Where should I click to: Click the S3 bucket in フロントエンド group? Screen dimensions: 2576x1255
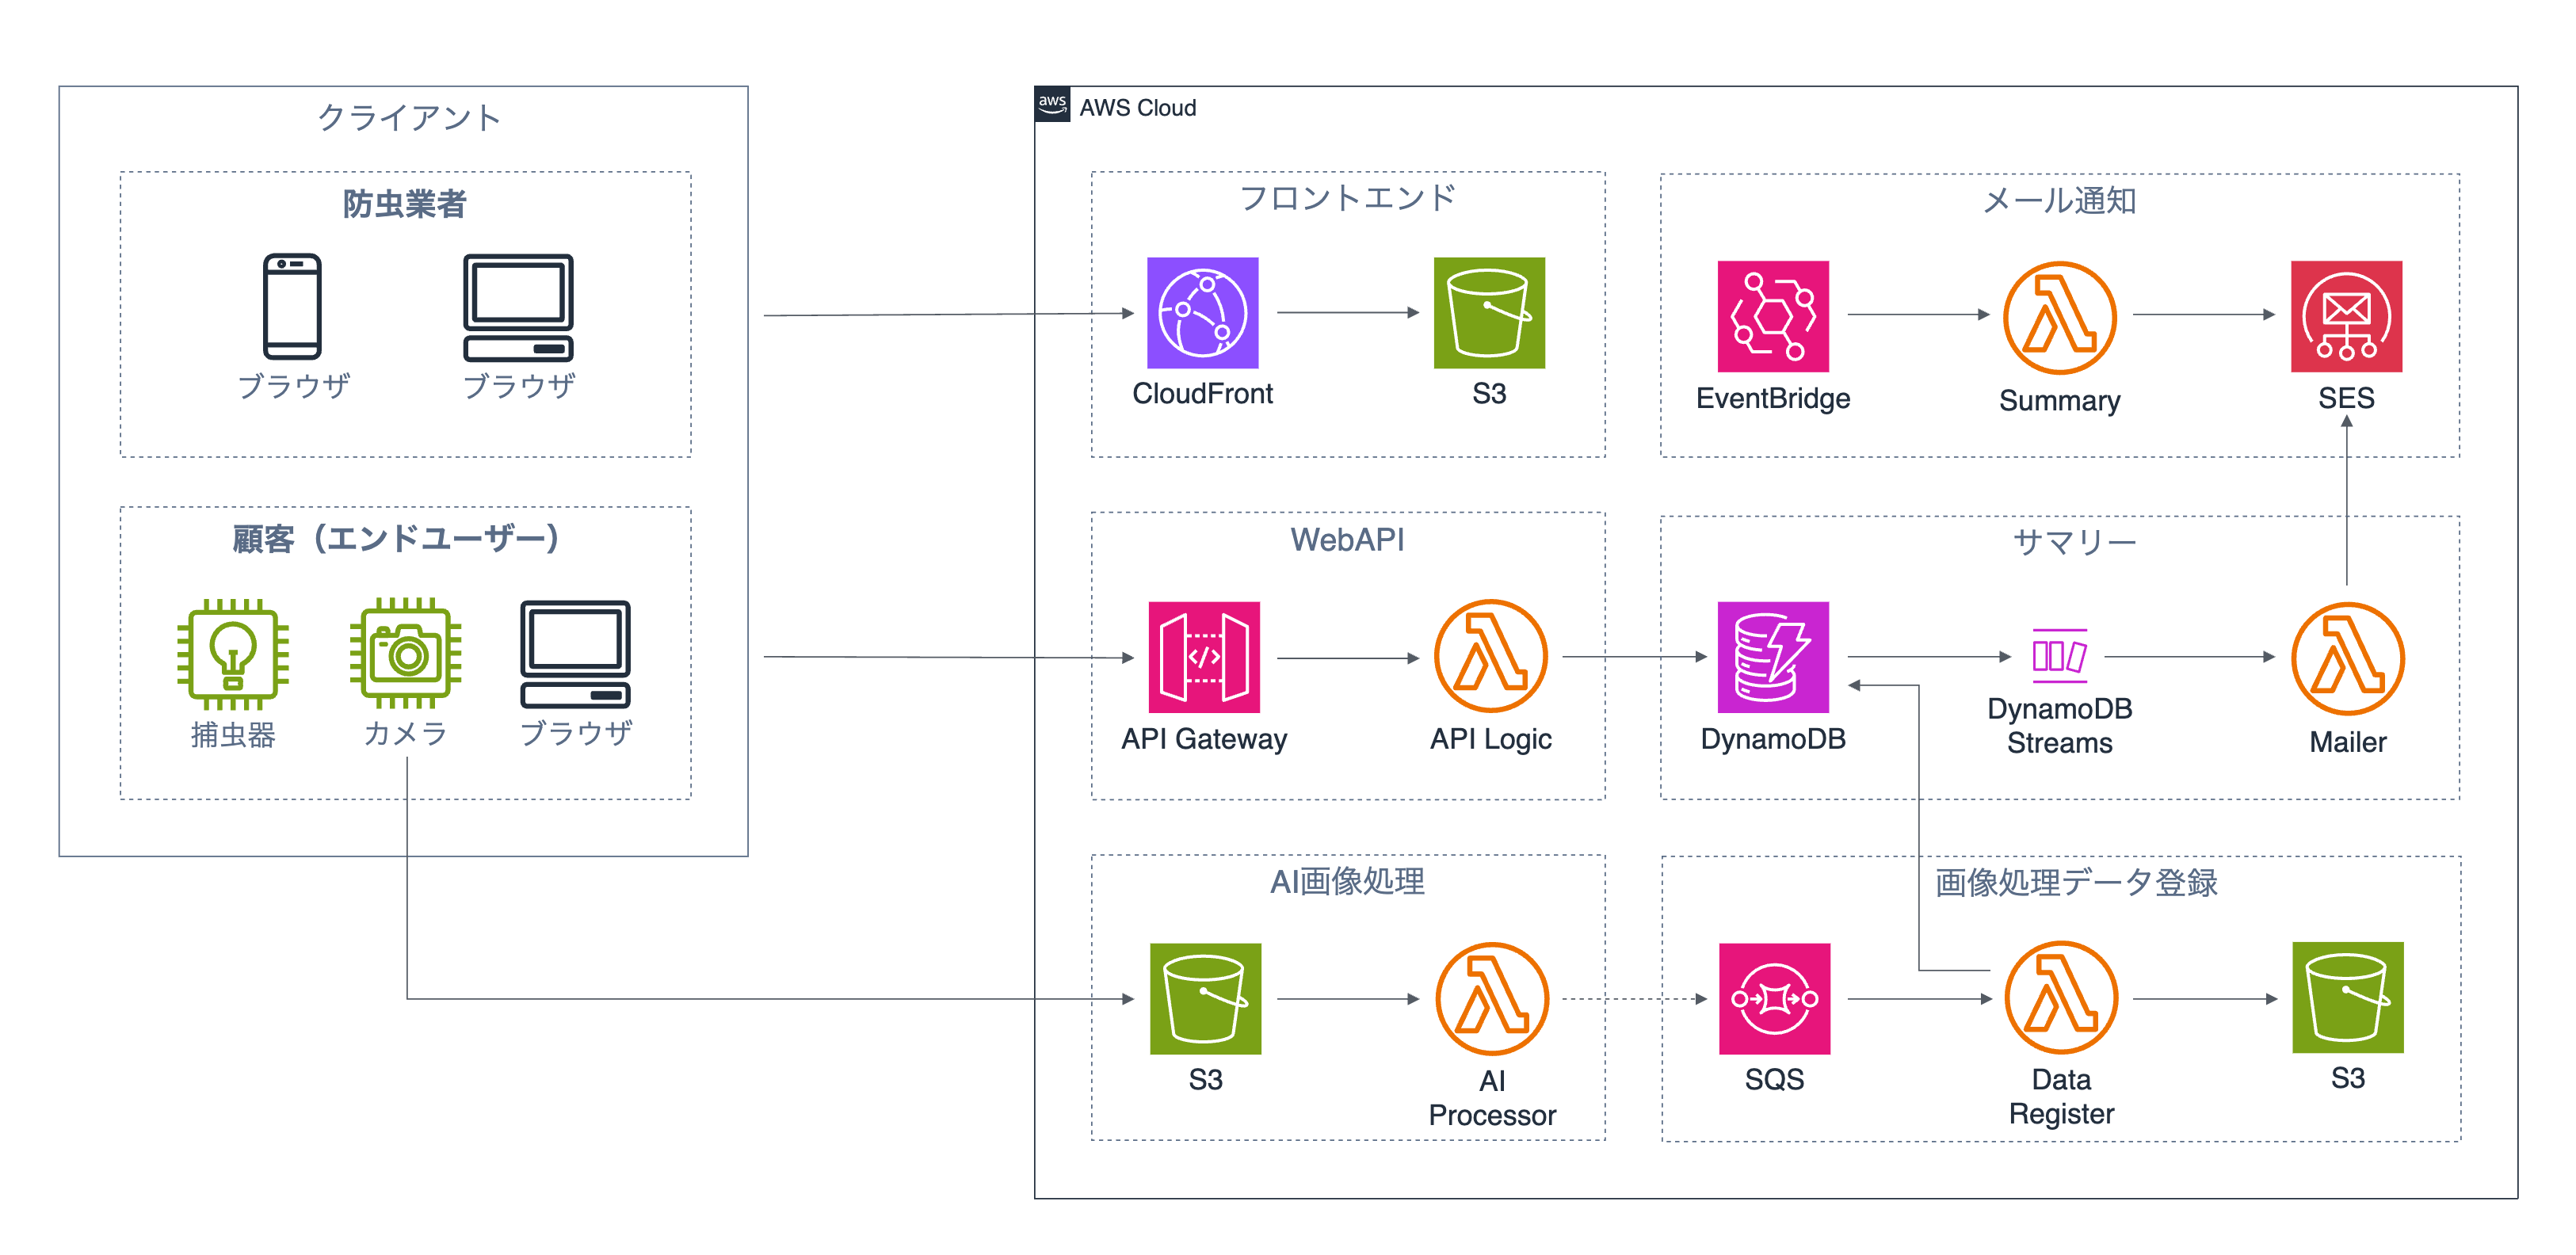pos(1489,313)
